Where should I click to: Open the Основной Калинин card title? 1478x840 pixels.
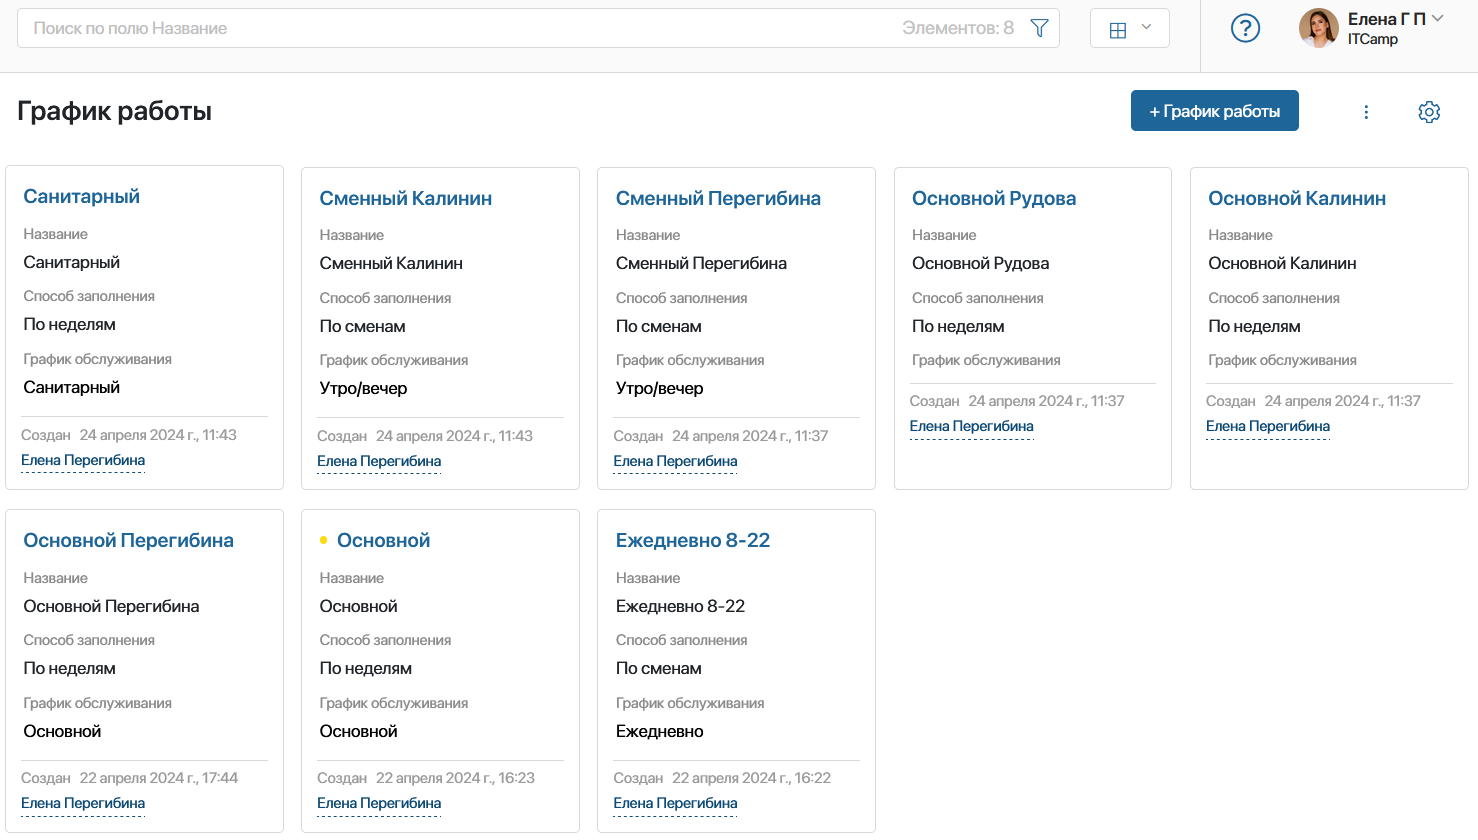pyautogui.click(x=1297, y=198)
